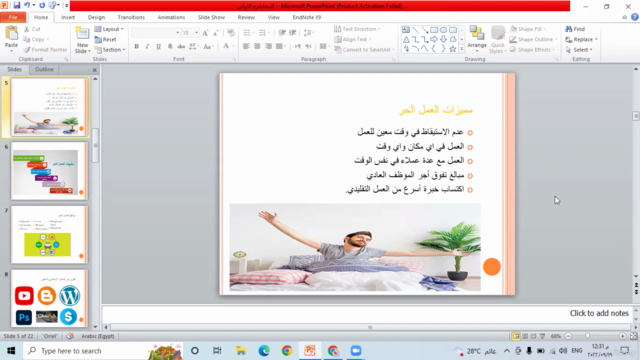Toggle Normal view in status bar
The image size is (640, 360).
pos(516,336)
